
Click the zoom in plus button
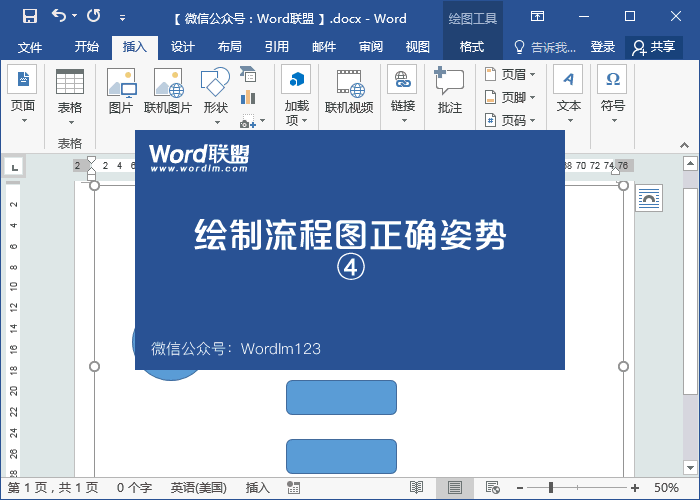[x=635, y=488]
